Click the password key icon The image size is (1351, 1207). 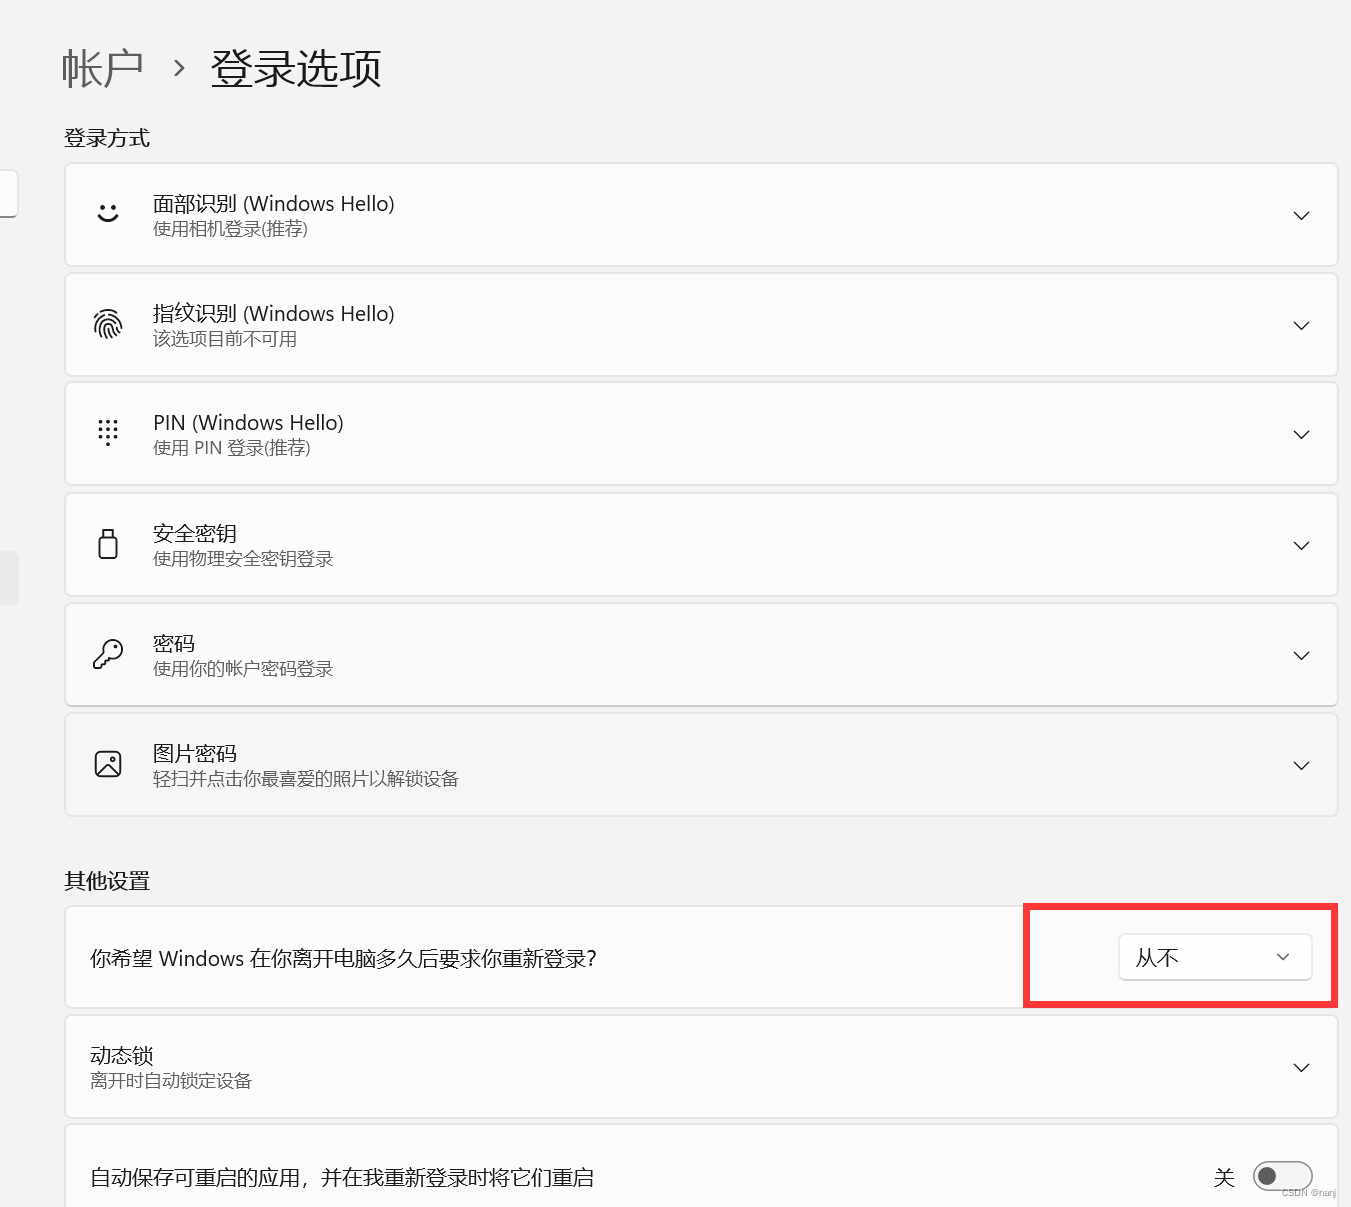pyautogui.click(x=108, y=654)
